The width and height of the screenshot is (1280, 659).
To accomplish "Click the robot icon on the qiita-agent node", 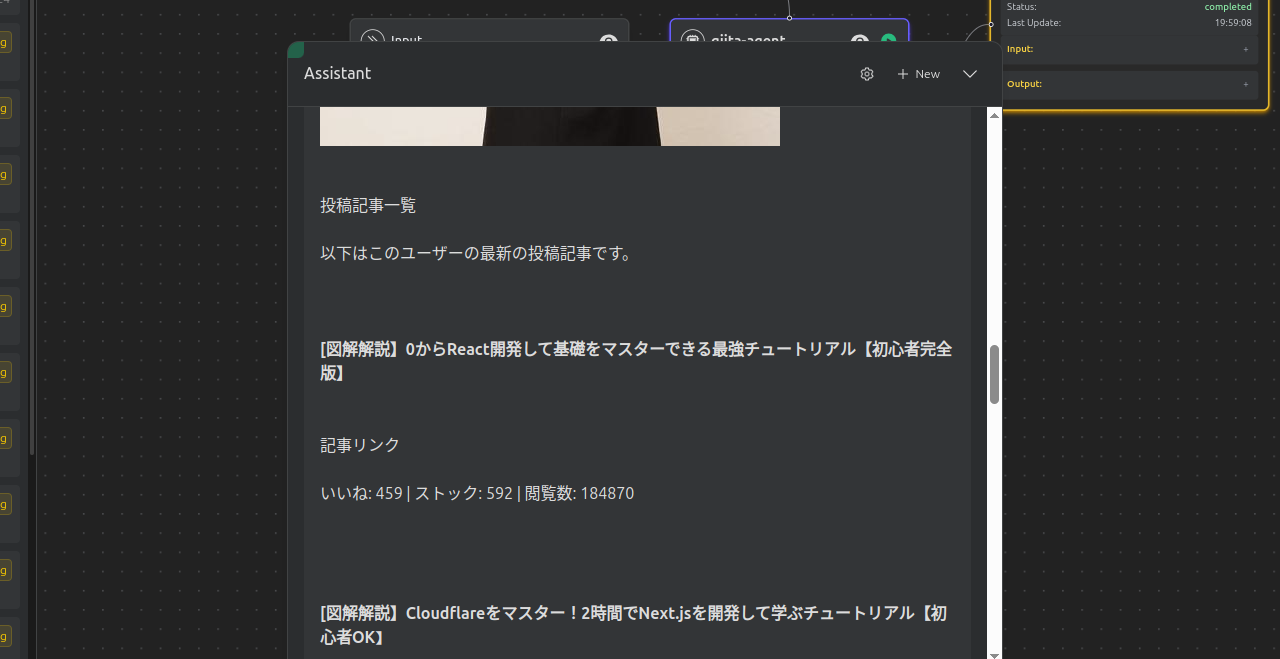I will [x=692, y=41].
